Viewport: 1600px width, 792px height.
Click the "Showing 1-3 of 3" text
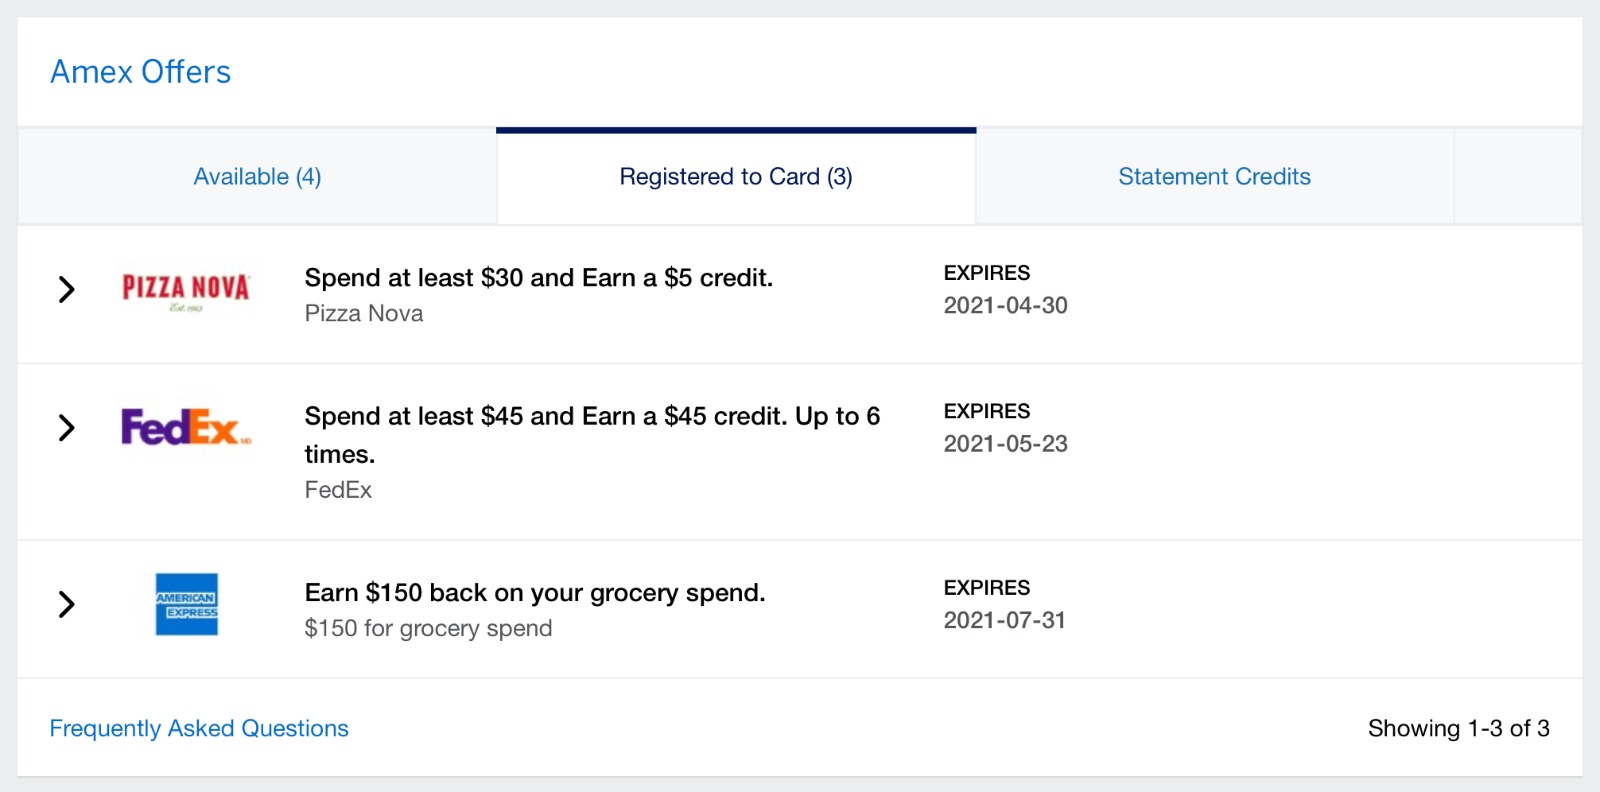(x=1458, y=728)
